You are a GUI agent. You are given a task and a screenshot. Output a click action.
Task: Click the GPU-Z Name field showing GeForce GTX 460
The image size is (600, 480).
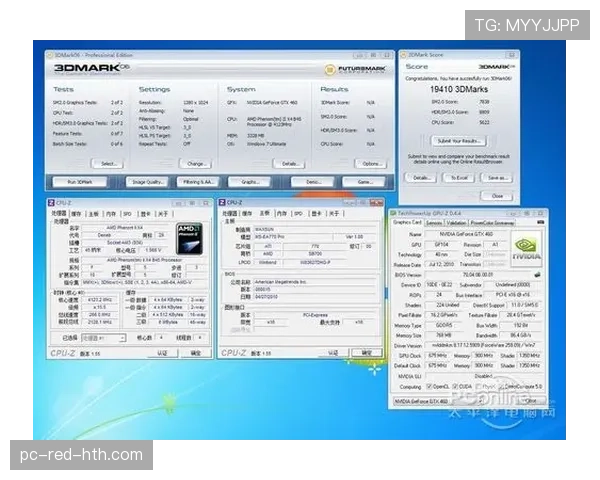point(466,234)
